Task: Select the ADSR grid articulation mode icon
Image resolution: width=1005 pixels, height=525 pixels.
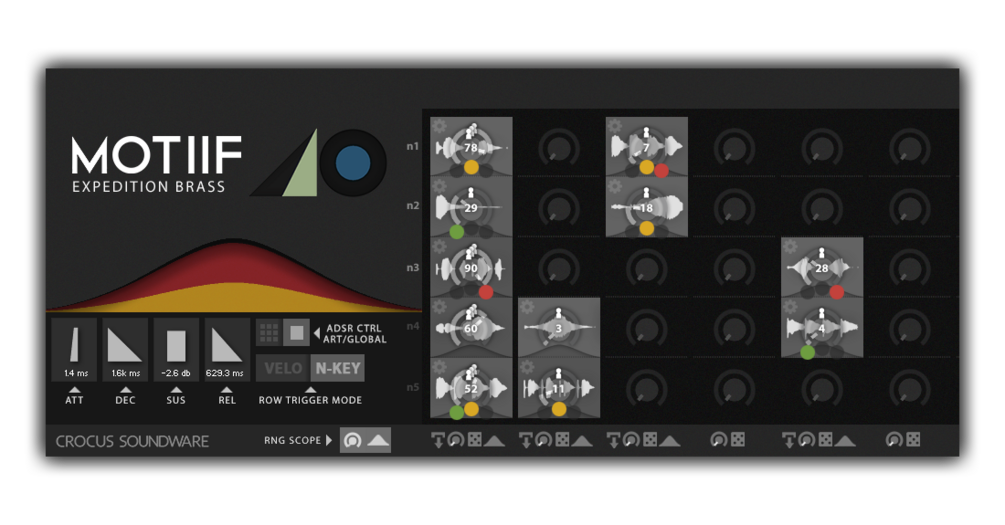Action: coord(269,333)
